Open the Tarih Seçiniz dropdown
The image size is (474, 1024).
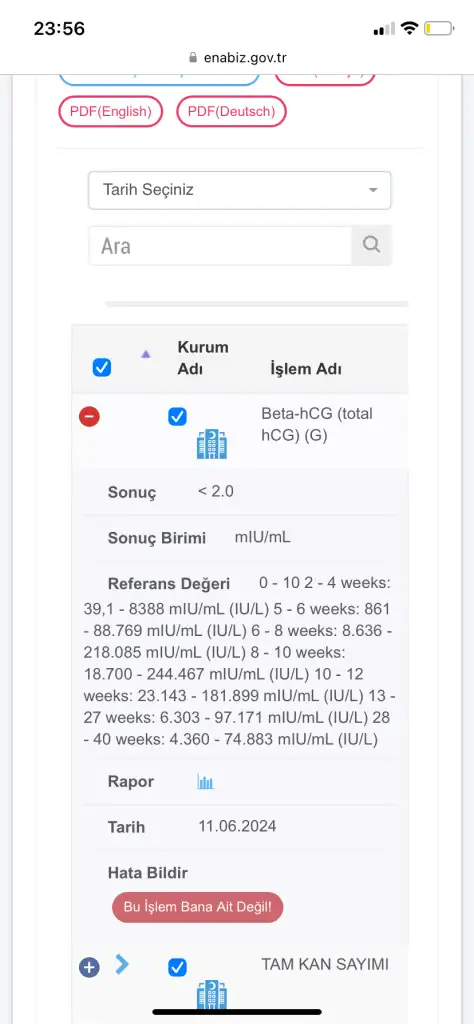click(x=240, y=190)
